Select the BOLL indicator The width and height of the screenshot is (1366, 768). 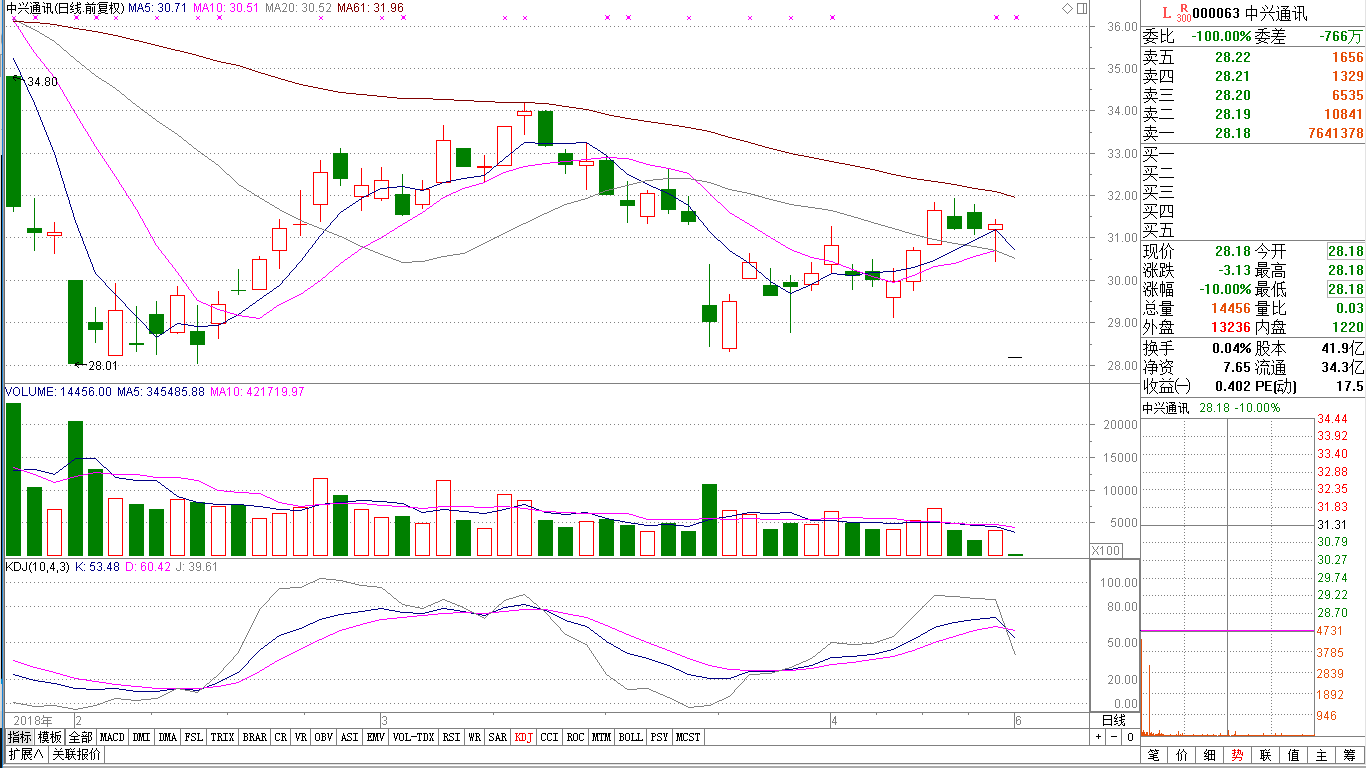pos(630,737)
